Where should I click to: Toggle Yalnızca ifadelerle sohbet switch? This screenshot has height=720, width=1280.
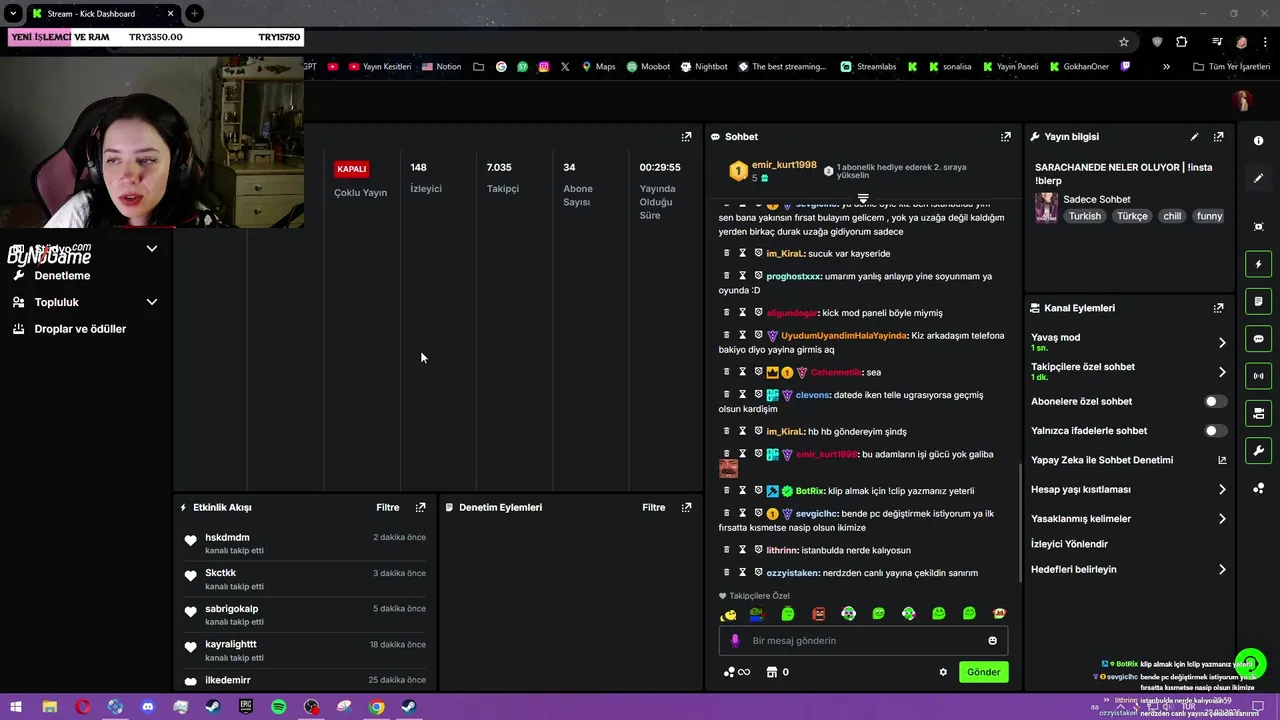point(1215,431)
